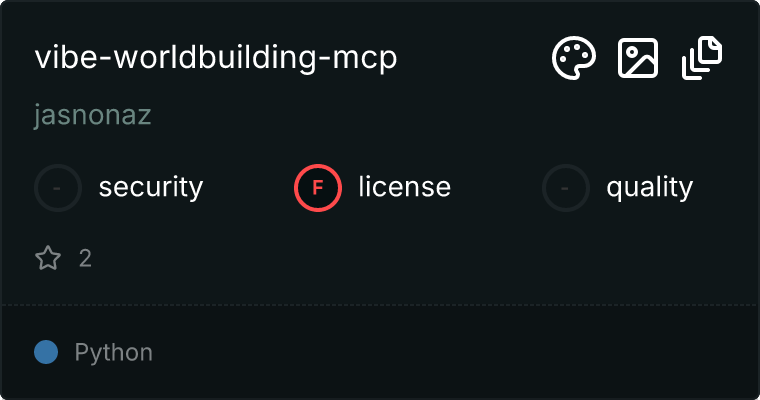The image size is (760, 400).
Task: Click the image picture icon
Action: [x=638, y=58]
